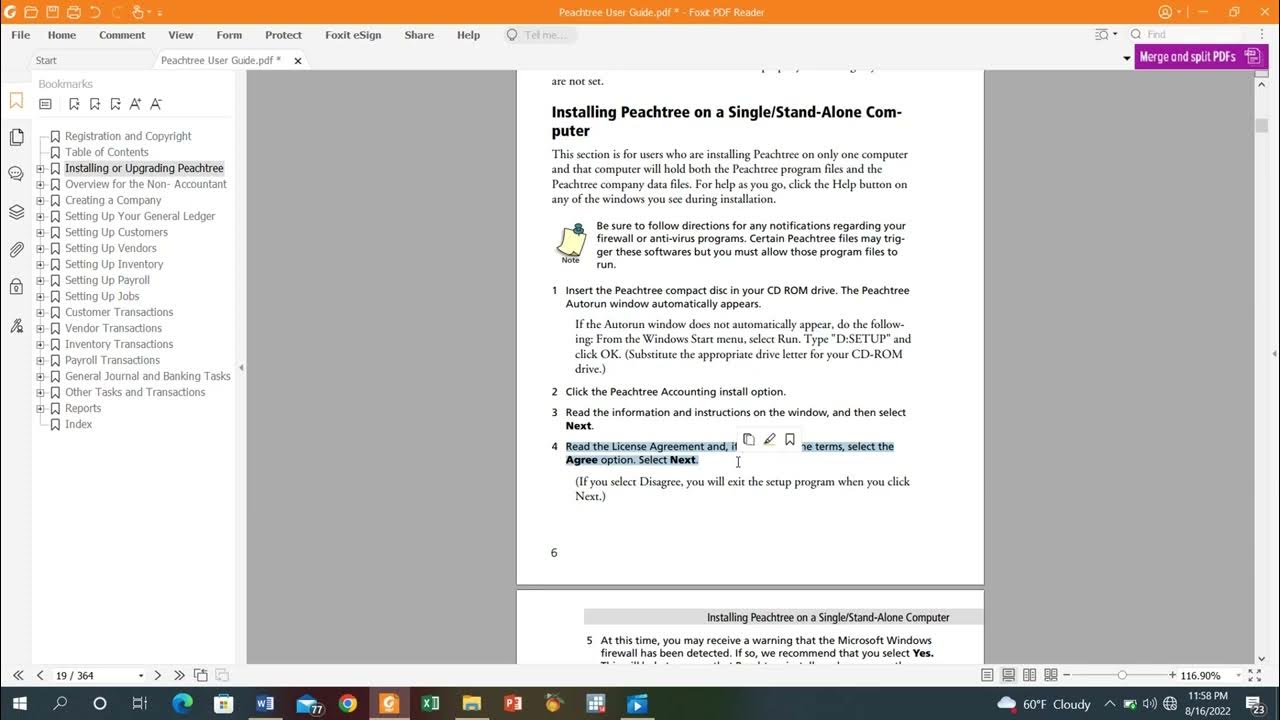This screenshot has height=720, width=1280.
Task: Expand the Creating a Company bookmark node
Action: click(x=40, y=200)
